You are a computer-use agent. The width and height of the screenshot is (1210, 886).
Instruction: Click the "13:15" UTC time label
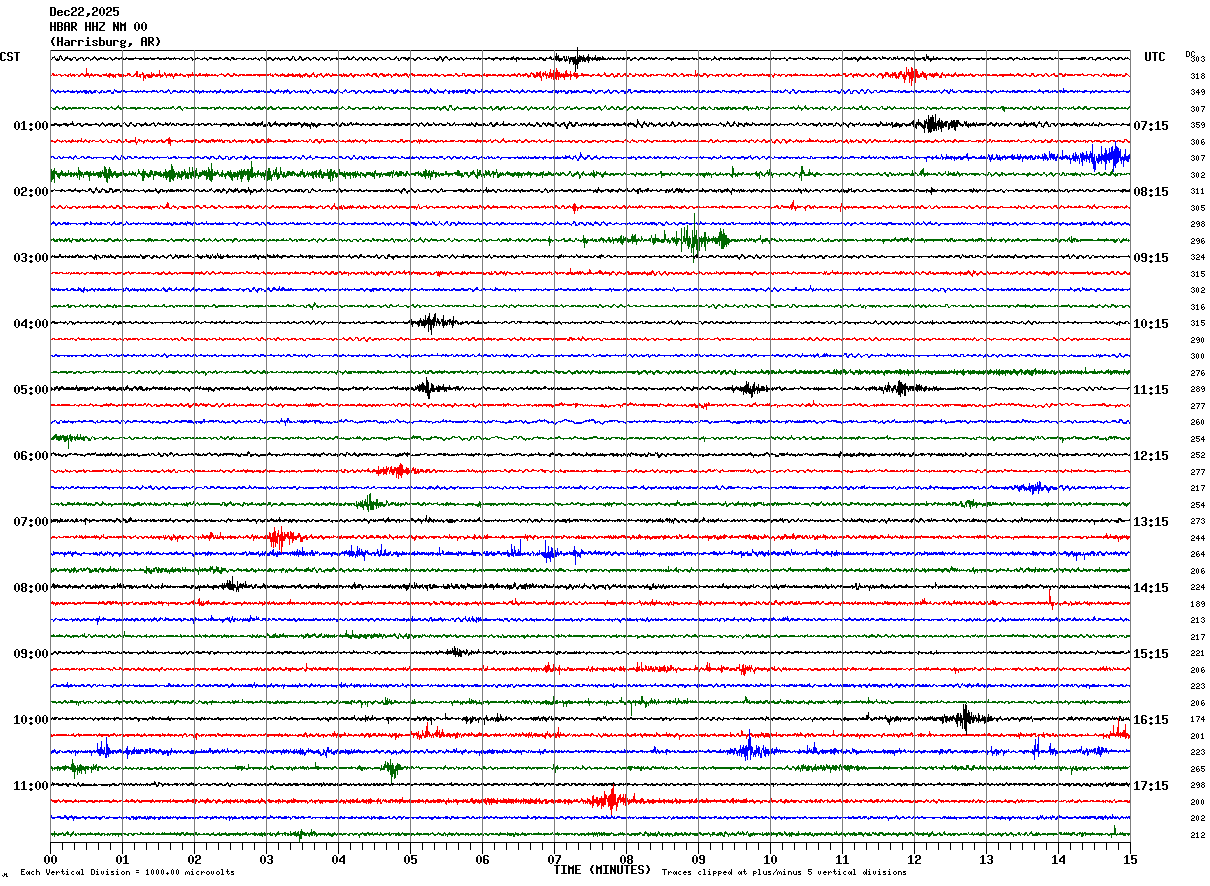(1152, 522)
